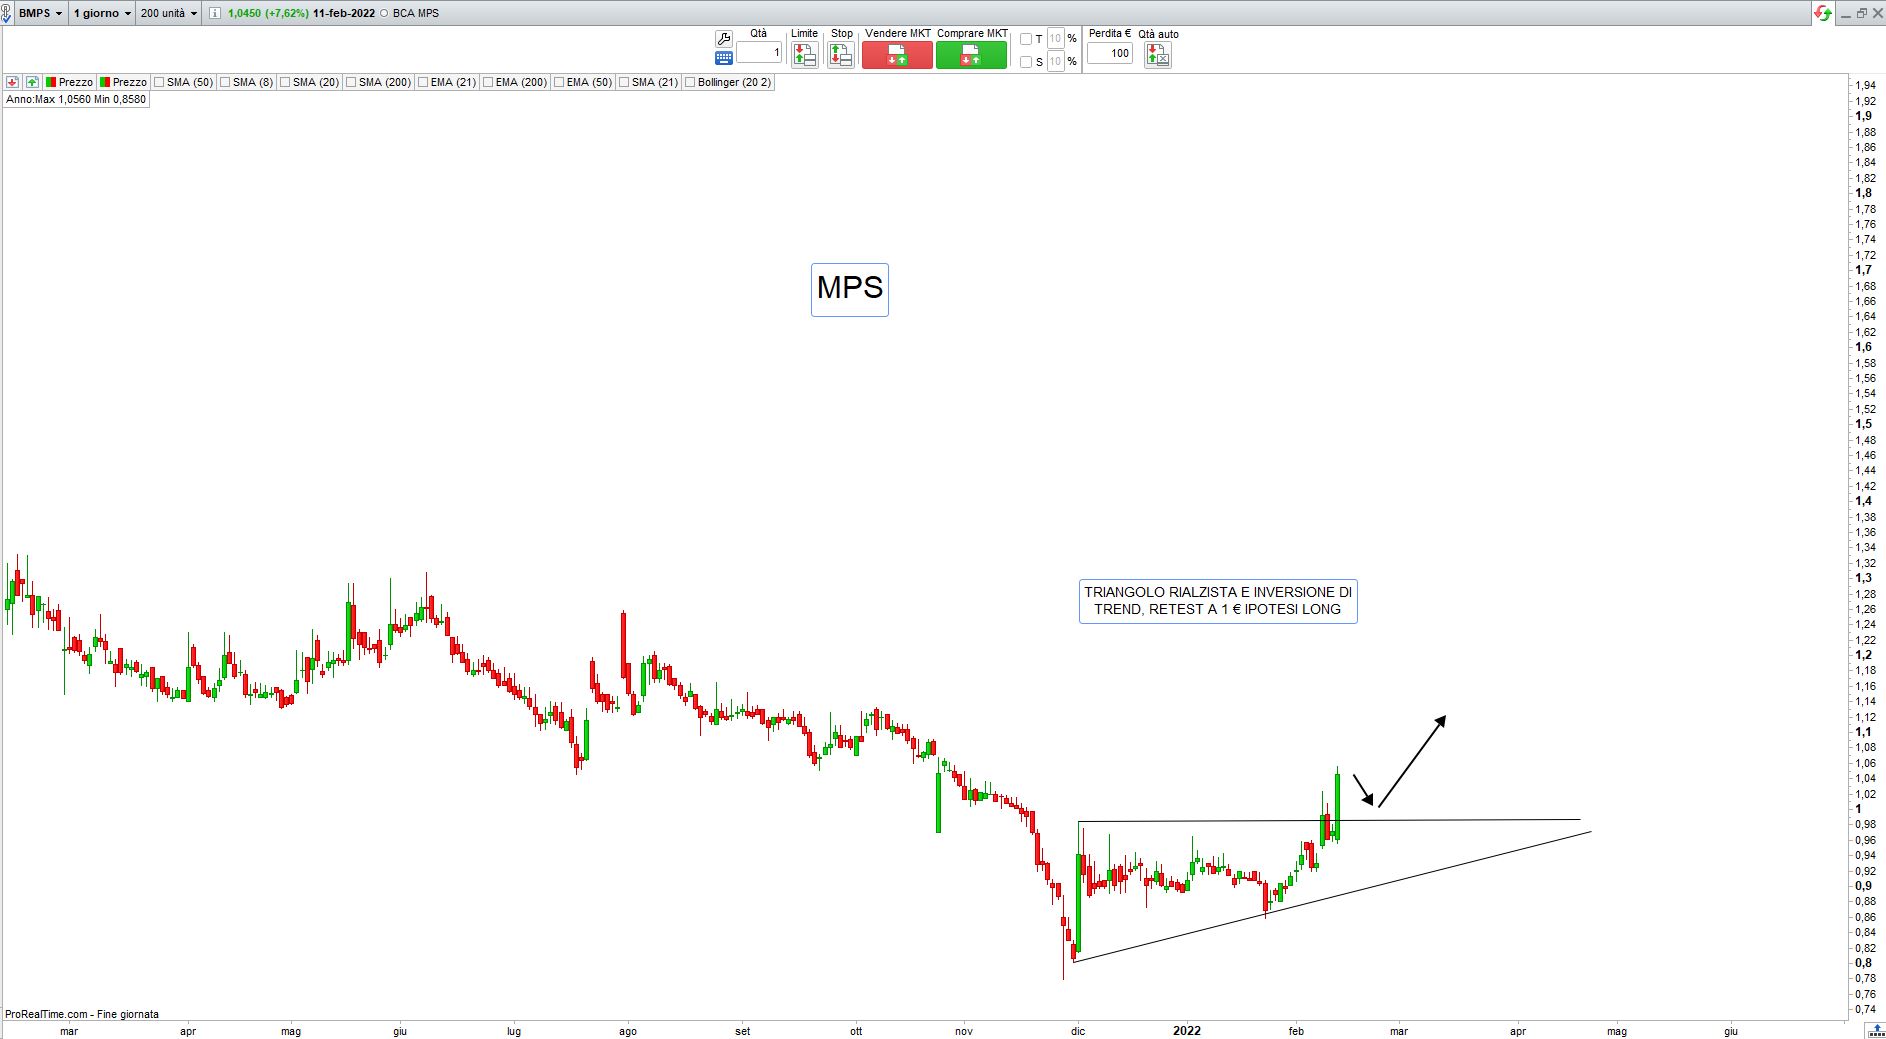Select the radio button beside BCA MPS
Image resolution: width=1886 pixels, height=1039 pixels.
point(385,13)
